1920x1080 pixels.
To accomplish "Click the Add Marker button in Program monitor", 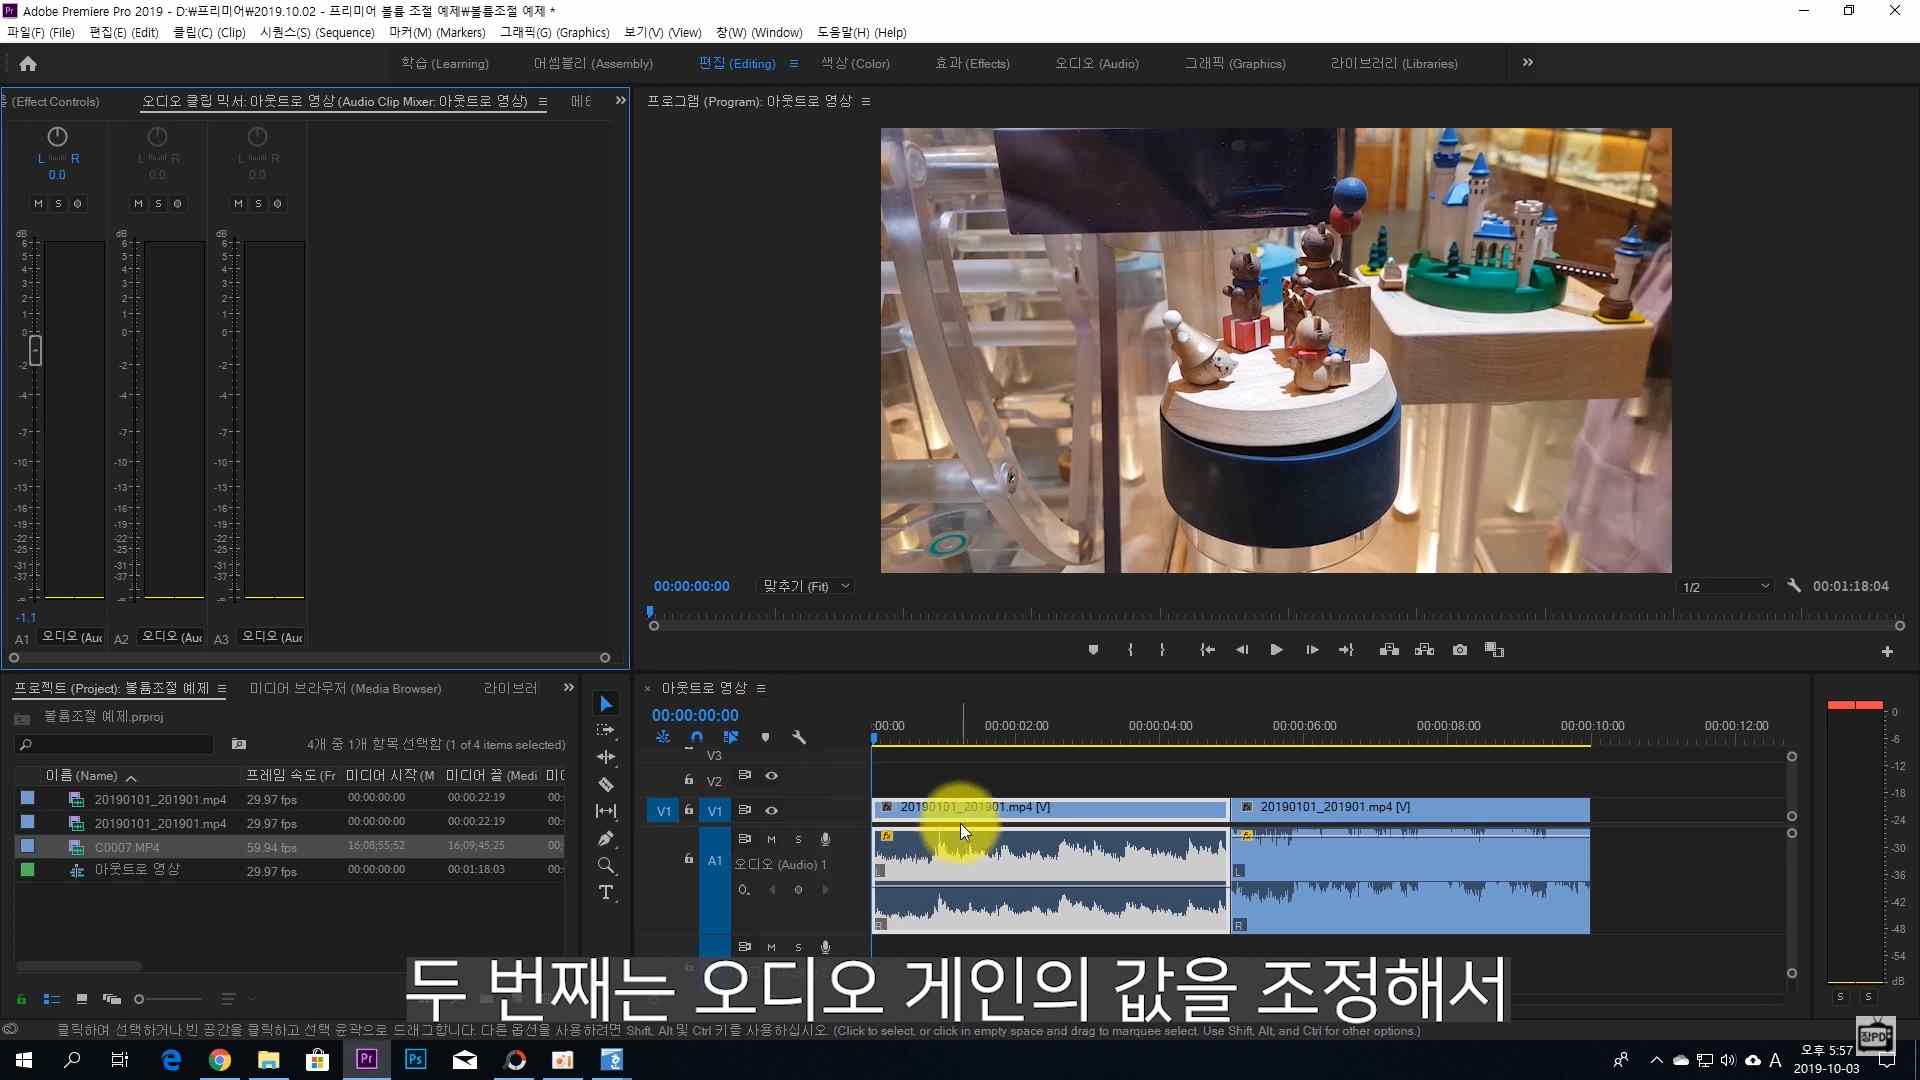I will (1093, 650).
